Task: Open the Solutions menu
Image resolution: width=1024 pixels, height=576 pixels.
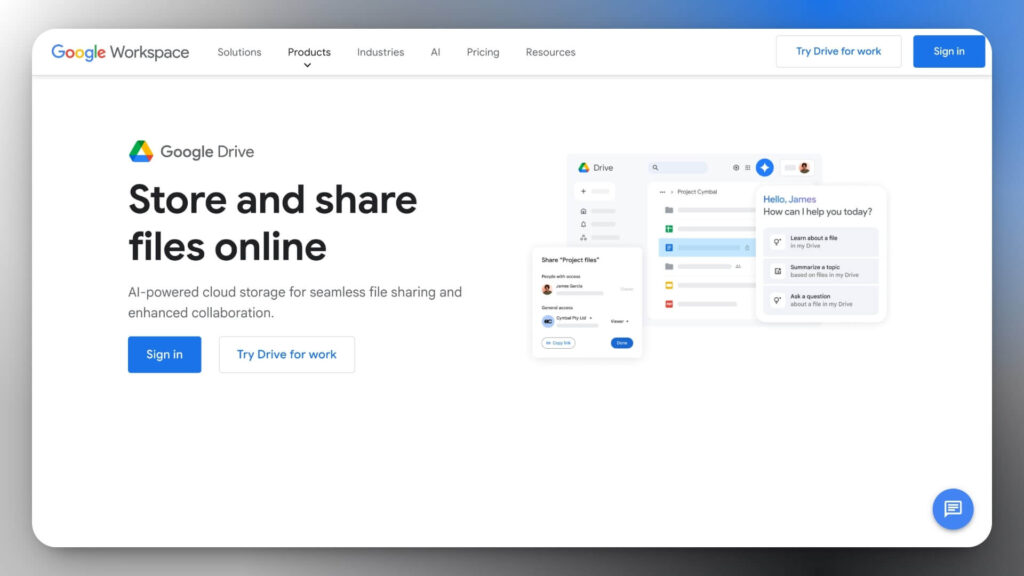Action: 239,52
